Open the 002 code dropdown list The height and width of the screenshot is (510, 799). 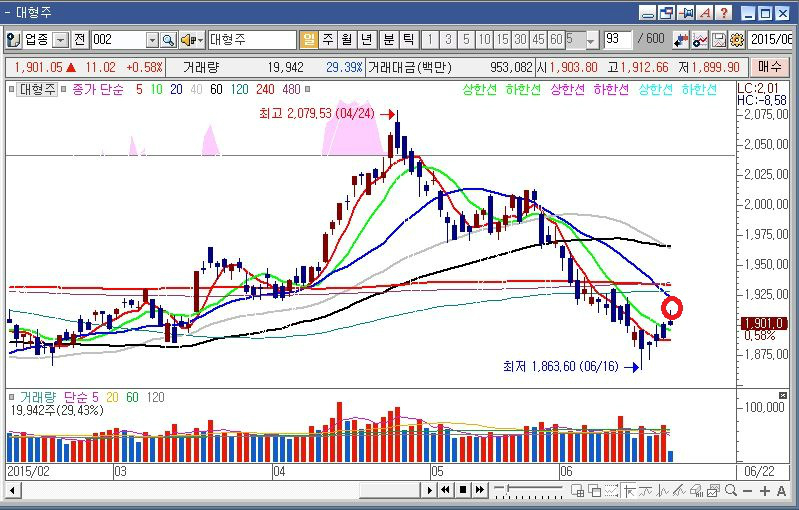point(153,40)
